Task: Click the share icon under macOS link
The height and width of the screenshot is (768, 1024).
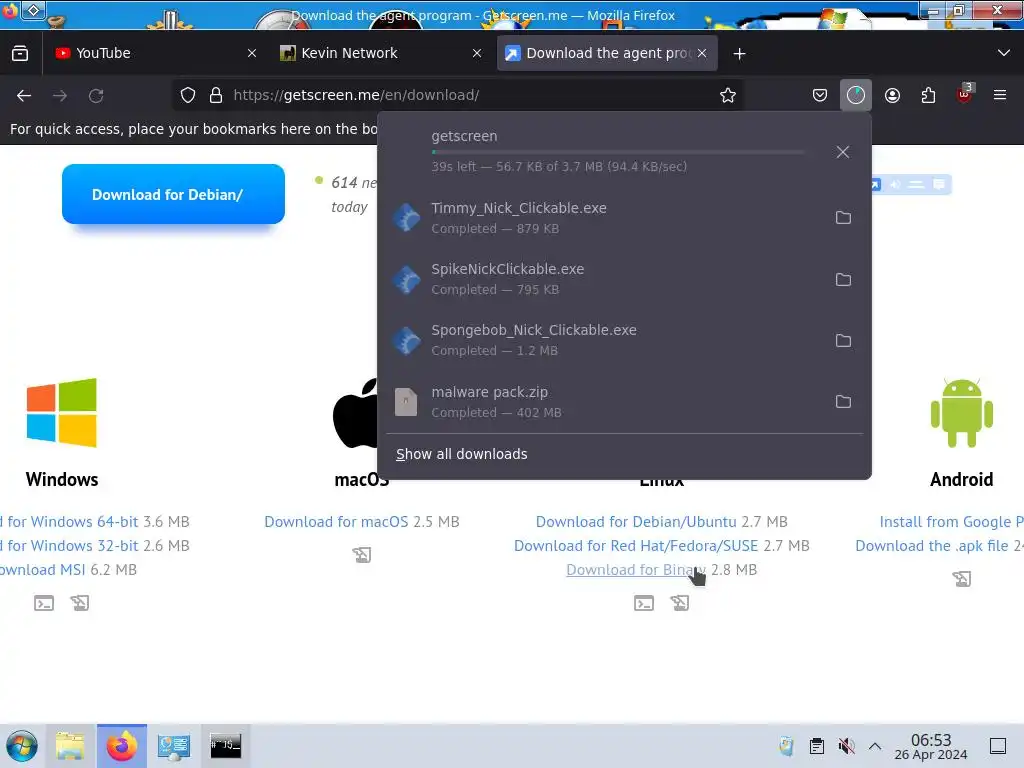Action: [x=362, y=555]
